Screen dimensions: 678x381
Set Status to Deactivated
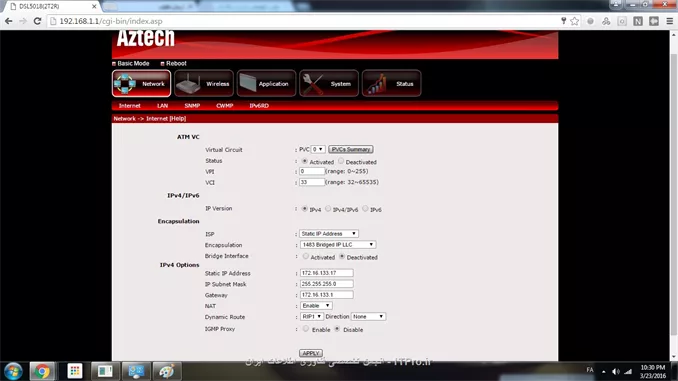(341, 161)
